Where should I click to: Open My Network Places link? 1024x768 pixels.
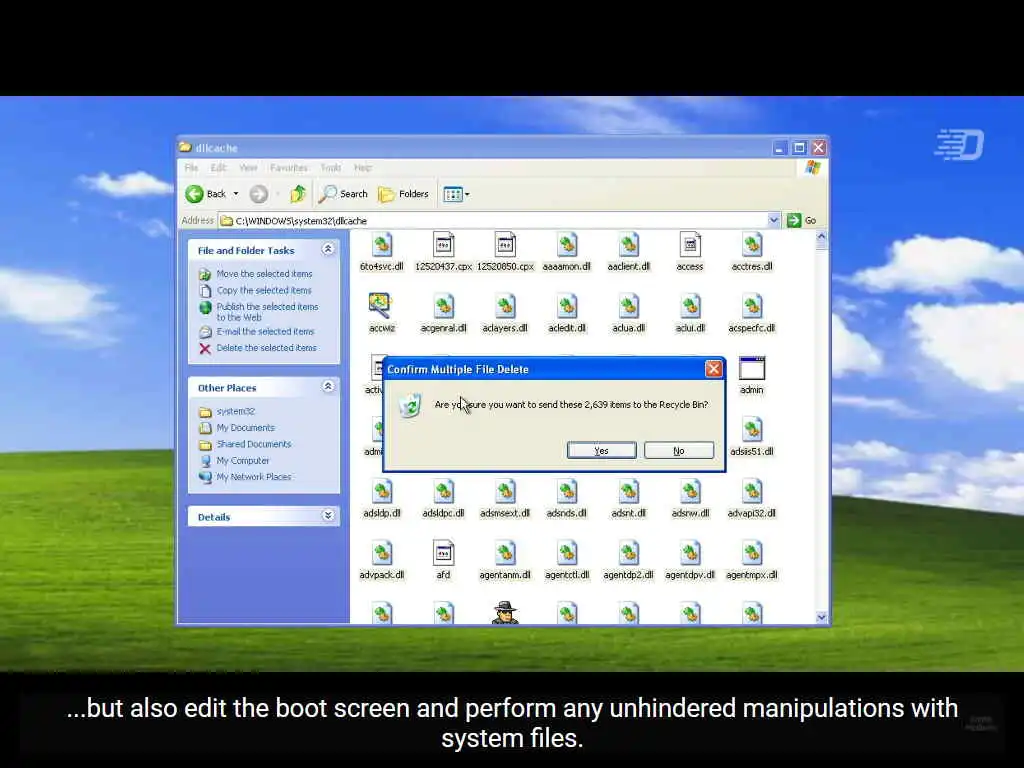254,477
